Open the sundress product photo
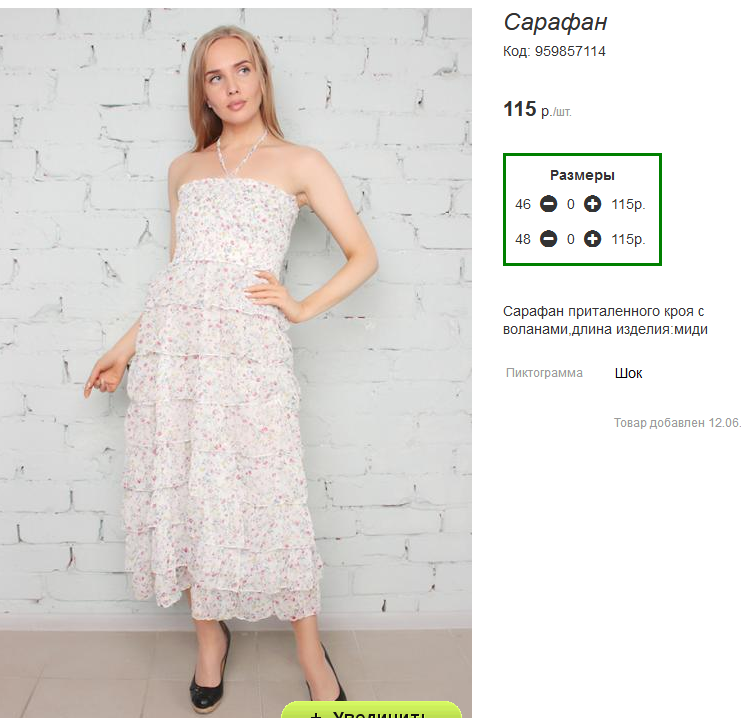Screen dimensions: 741x718 [236, 360]
